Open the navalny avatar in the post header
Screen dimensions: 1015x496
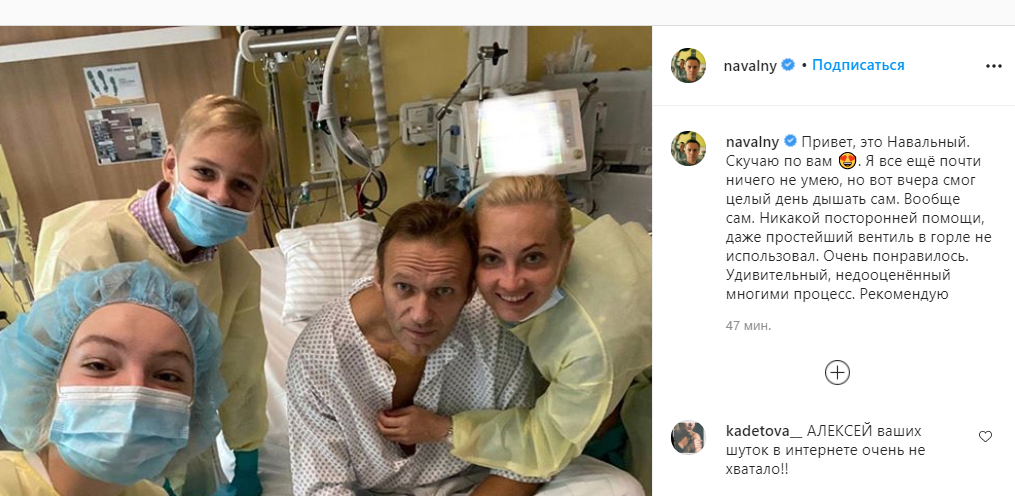click(688, 65)
